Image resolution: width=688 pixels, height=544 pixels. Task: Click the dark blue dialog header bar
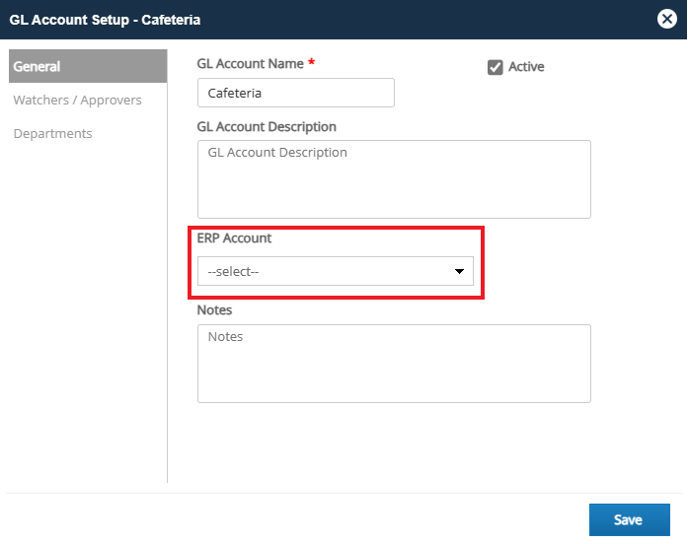point(343,19)
